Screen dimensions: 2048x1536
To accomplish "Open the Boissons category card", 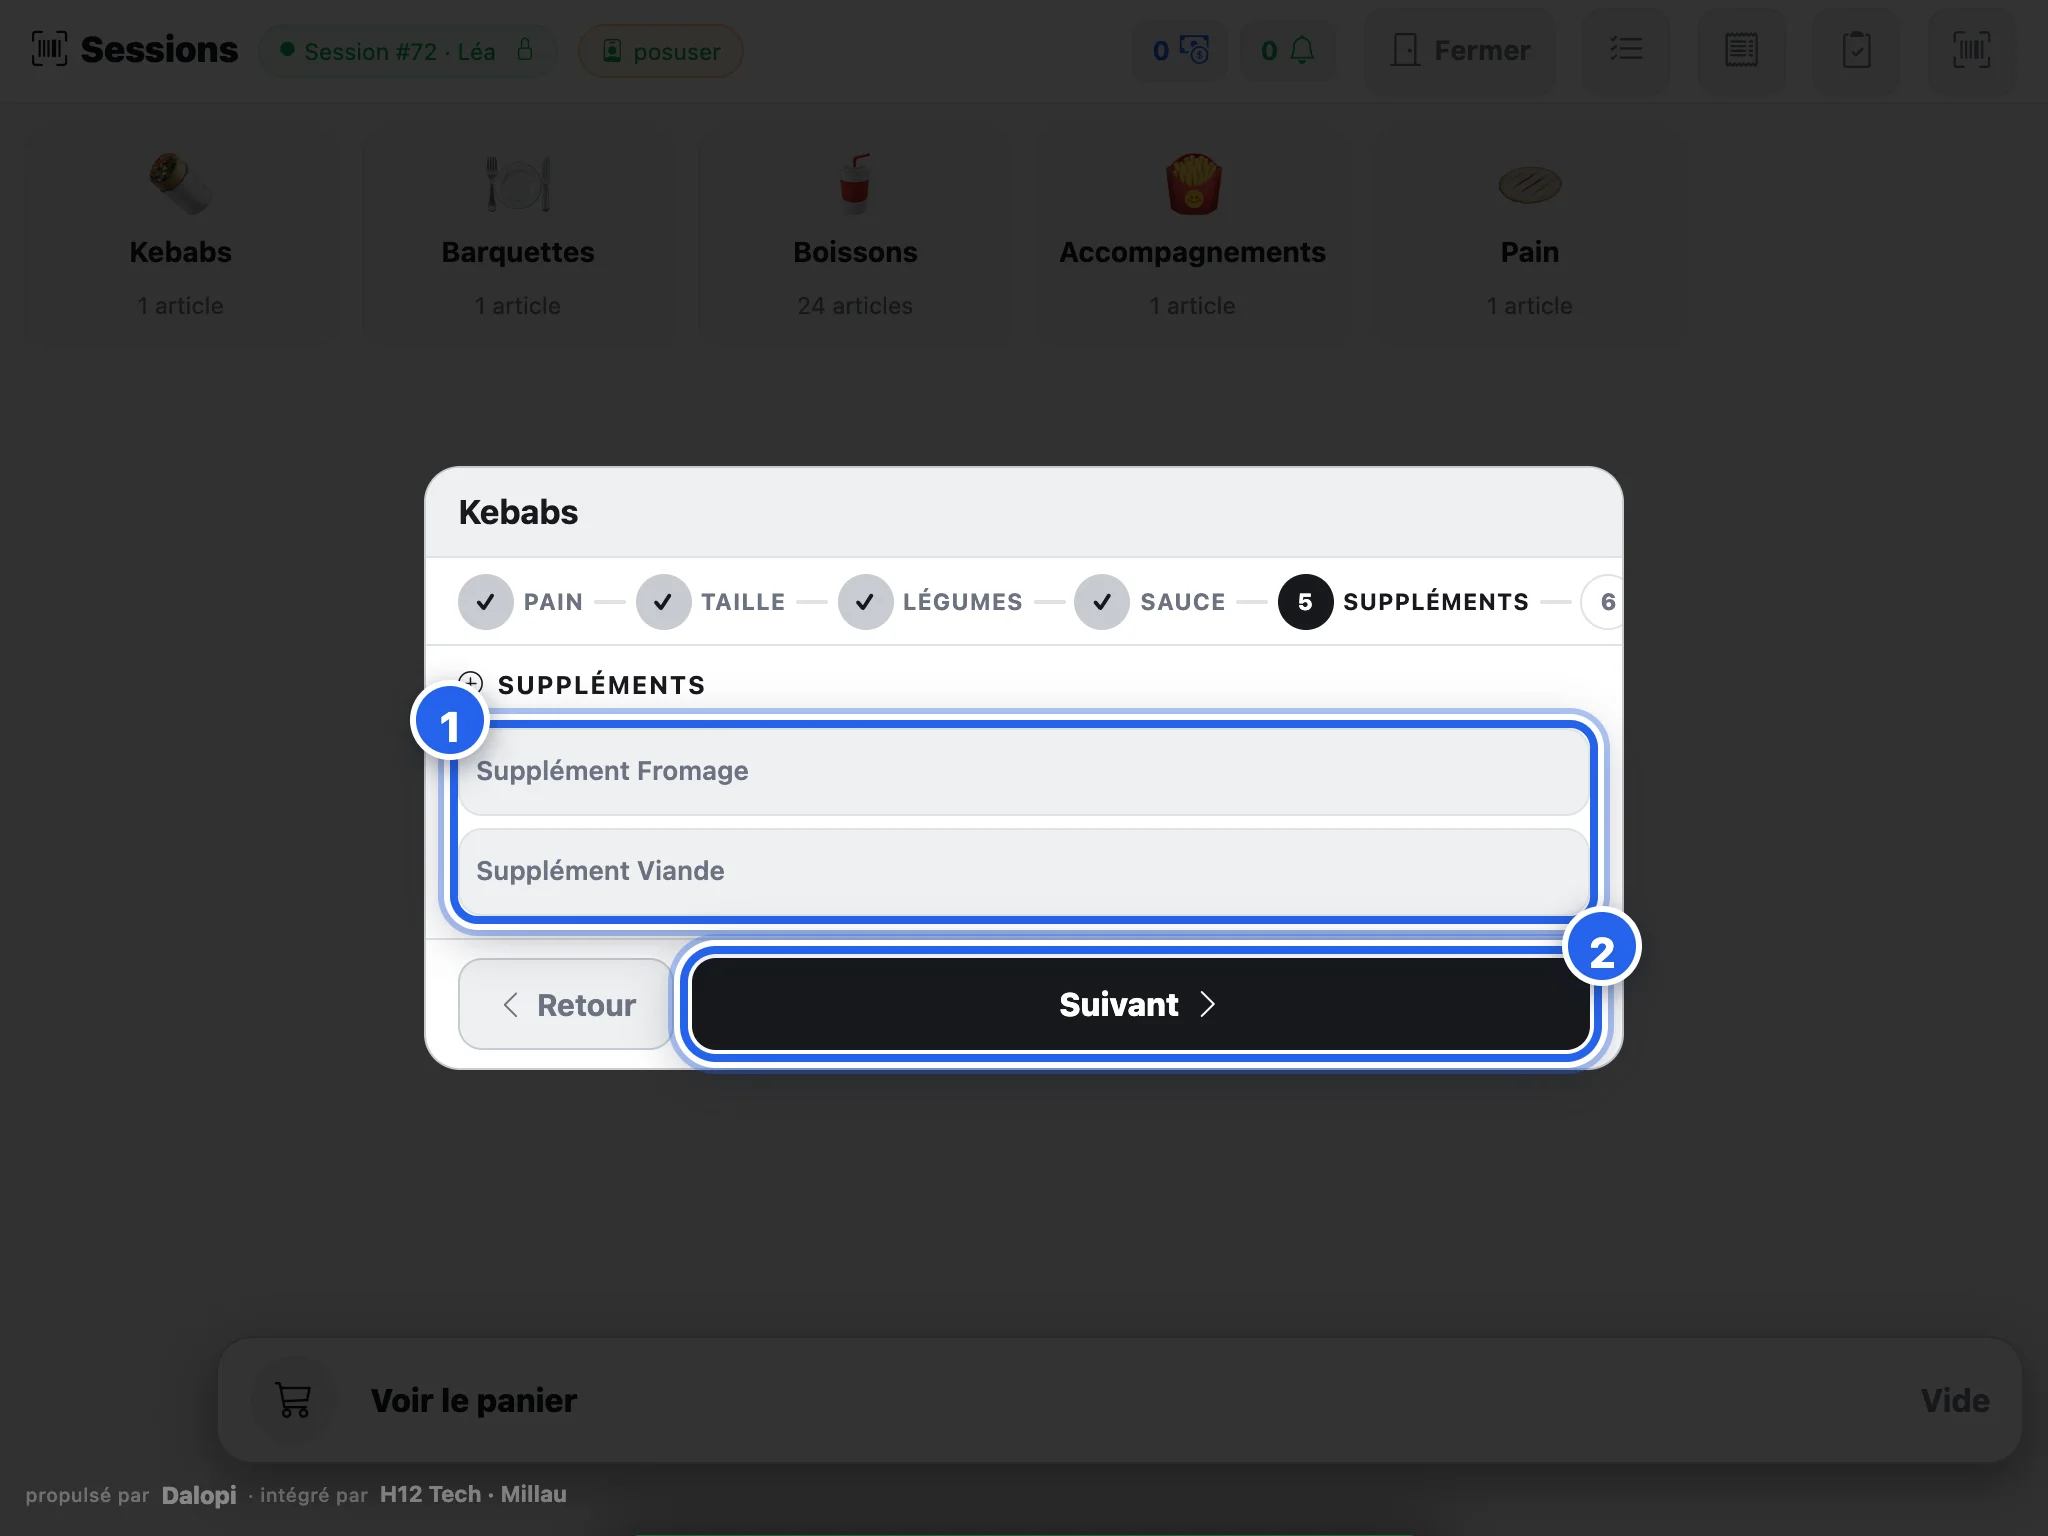I will (x=855, y=238).
